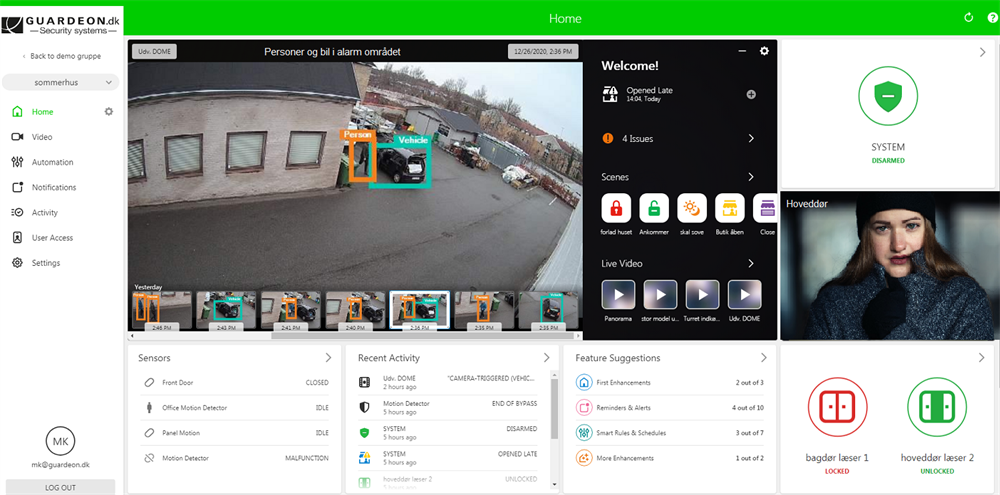Expand the 4 Issues chevron

pos(751,138)
